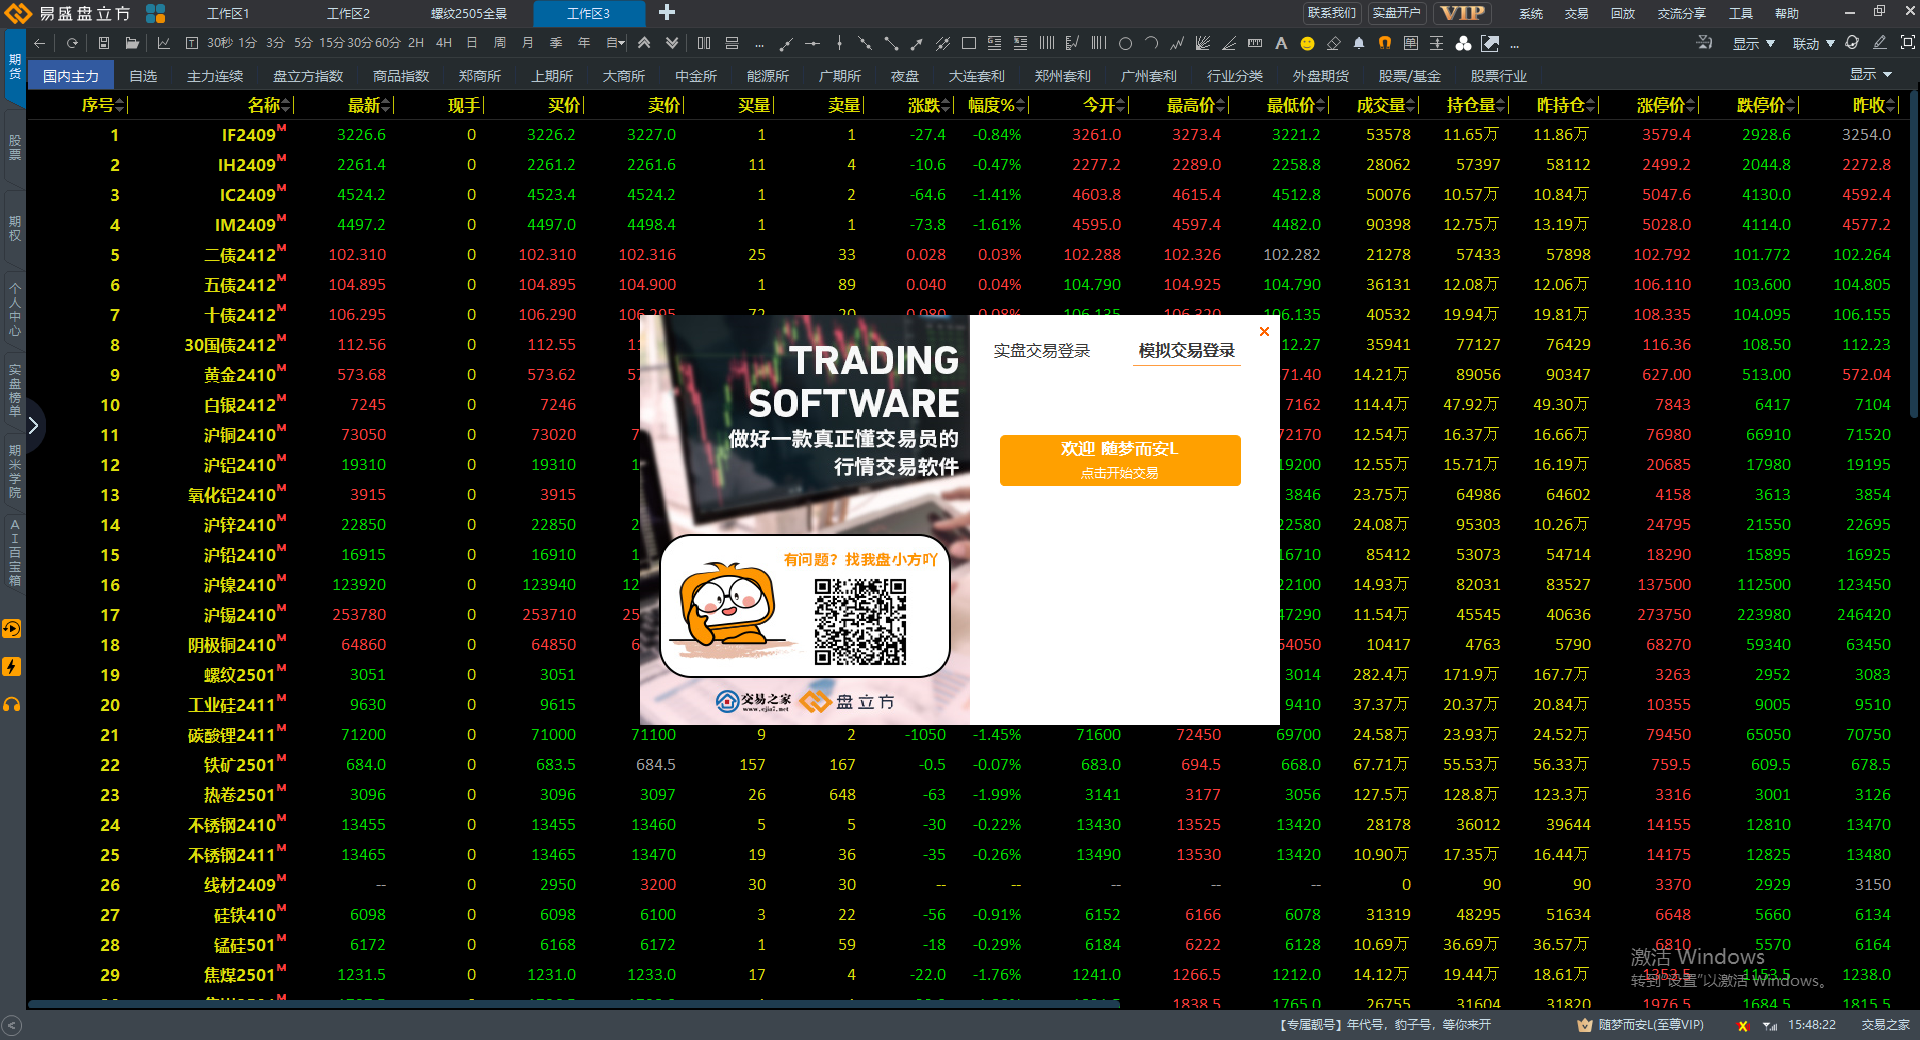
Task: Insert the smiley face marker
Action: coord(1307,43)
